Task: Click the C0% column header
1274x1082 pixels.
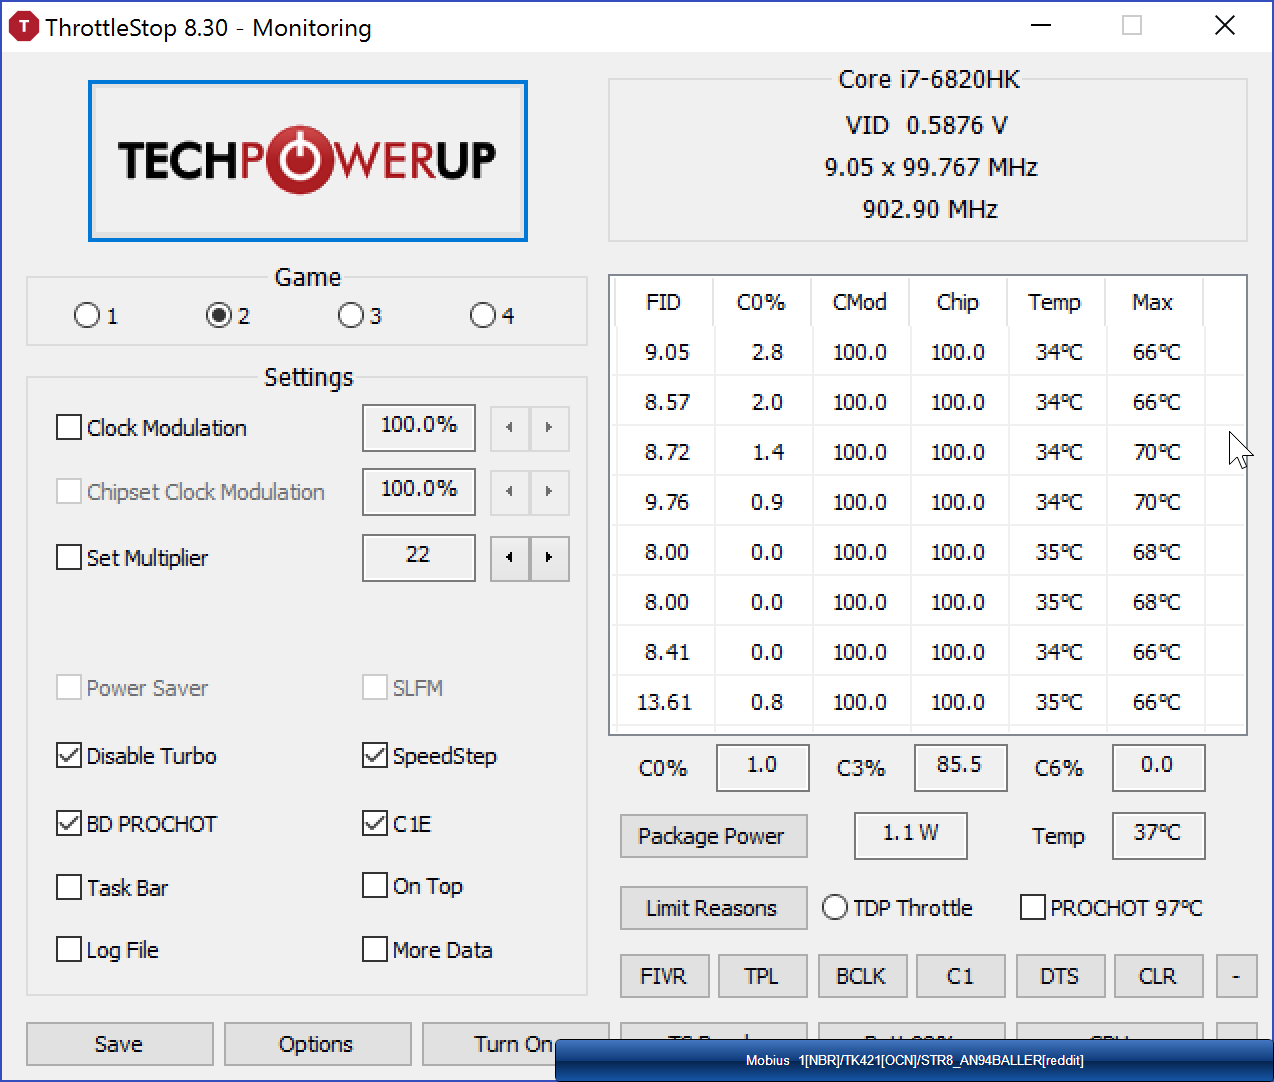Action: [761, 302]
